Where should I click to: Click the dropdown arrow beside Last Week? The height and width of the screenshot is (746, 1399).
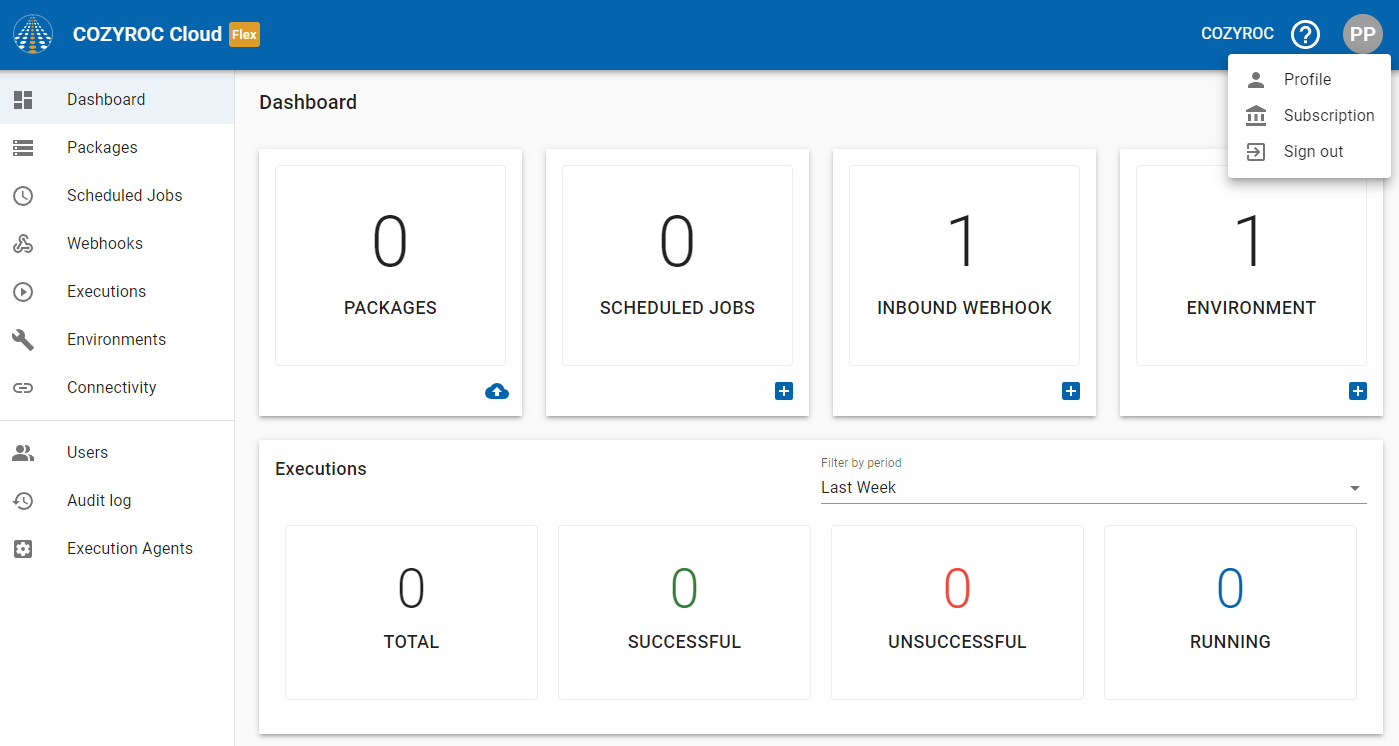pos(1355,488)
